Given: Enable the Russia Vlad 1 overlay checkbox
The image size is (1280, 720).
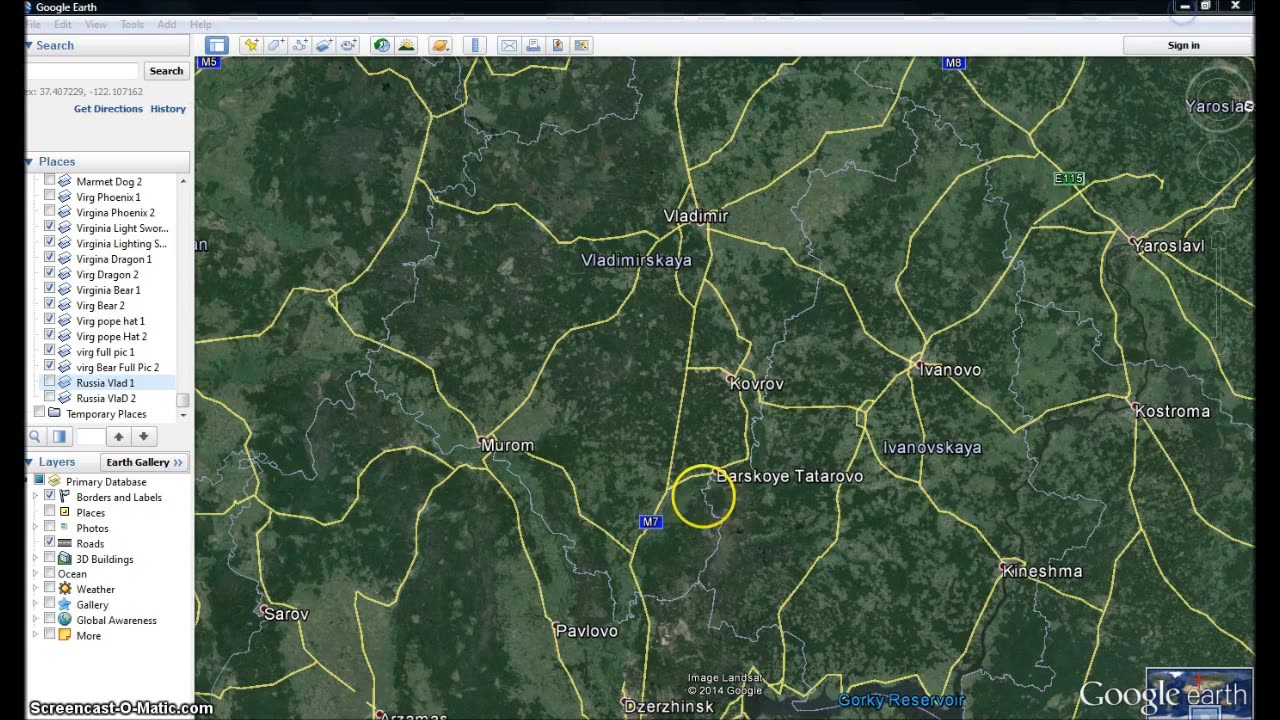Looking at the screenshot, I should point(49,383).
